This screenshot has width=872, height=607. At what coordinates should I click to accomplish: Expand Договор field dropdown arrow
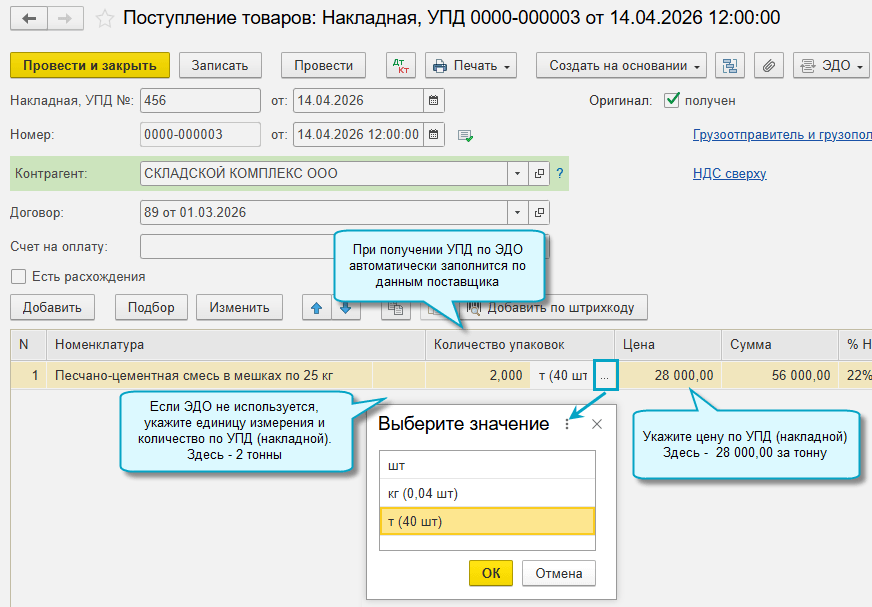coord(517,213)
